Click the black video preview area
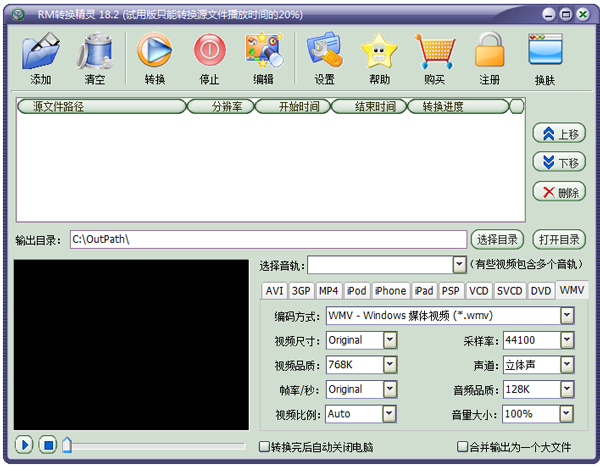This screenshot has width=600, height=467. (x=131, y=345)
